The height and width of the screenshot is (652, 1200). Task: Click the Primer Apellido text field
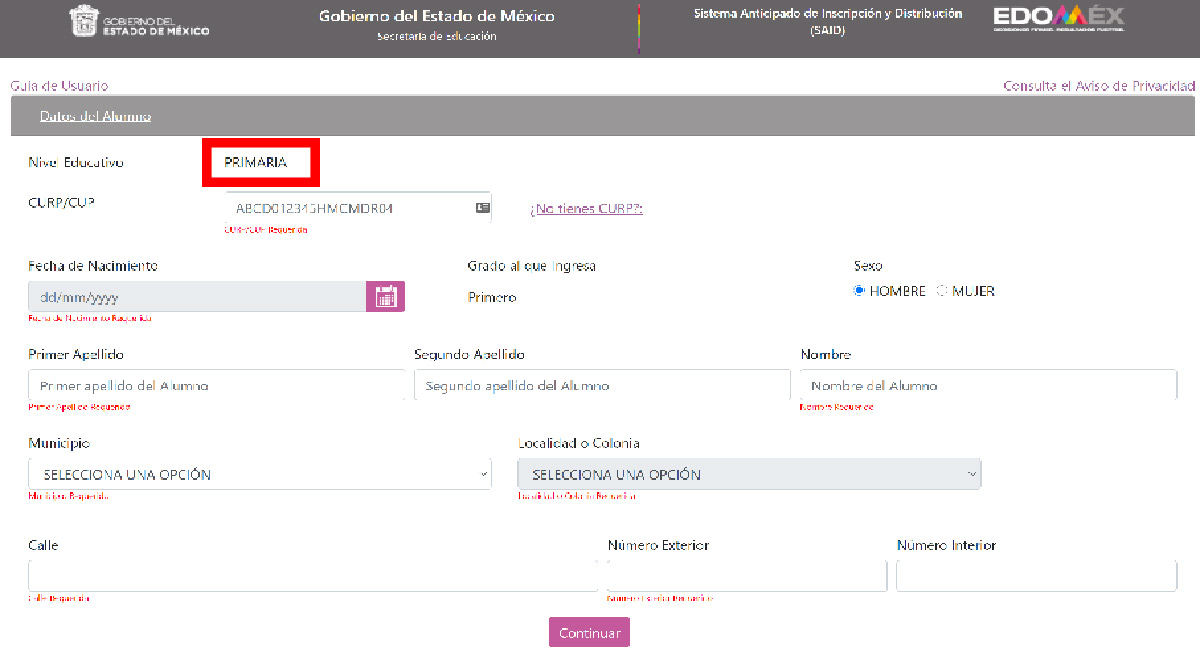(x=217, y=385)
